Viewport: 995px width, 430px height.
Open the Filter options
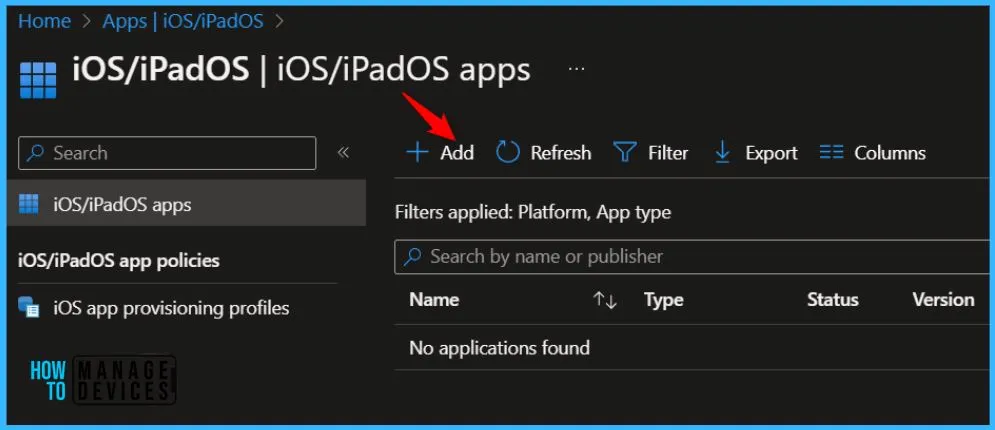pyautogui.click(x=650, y=153)
